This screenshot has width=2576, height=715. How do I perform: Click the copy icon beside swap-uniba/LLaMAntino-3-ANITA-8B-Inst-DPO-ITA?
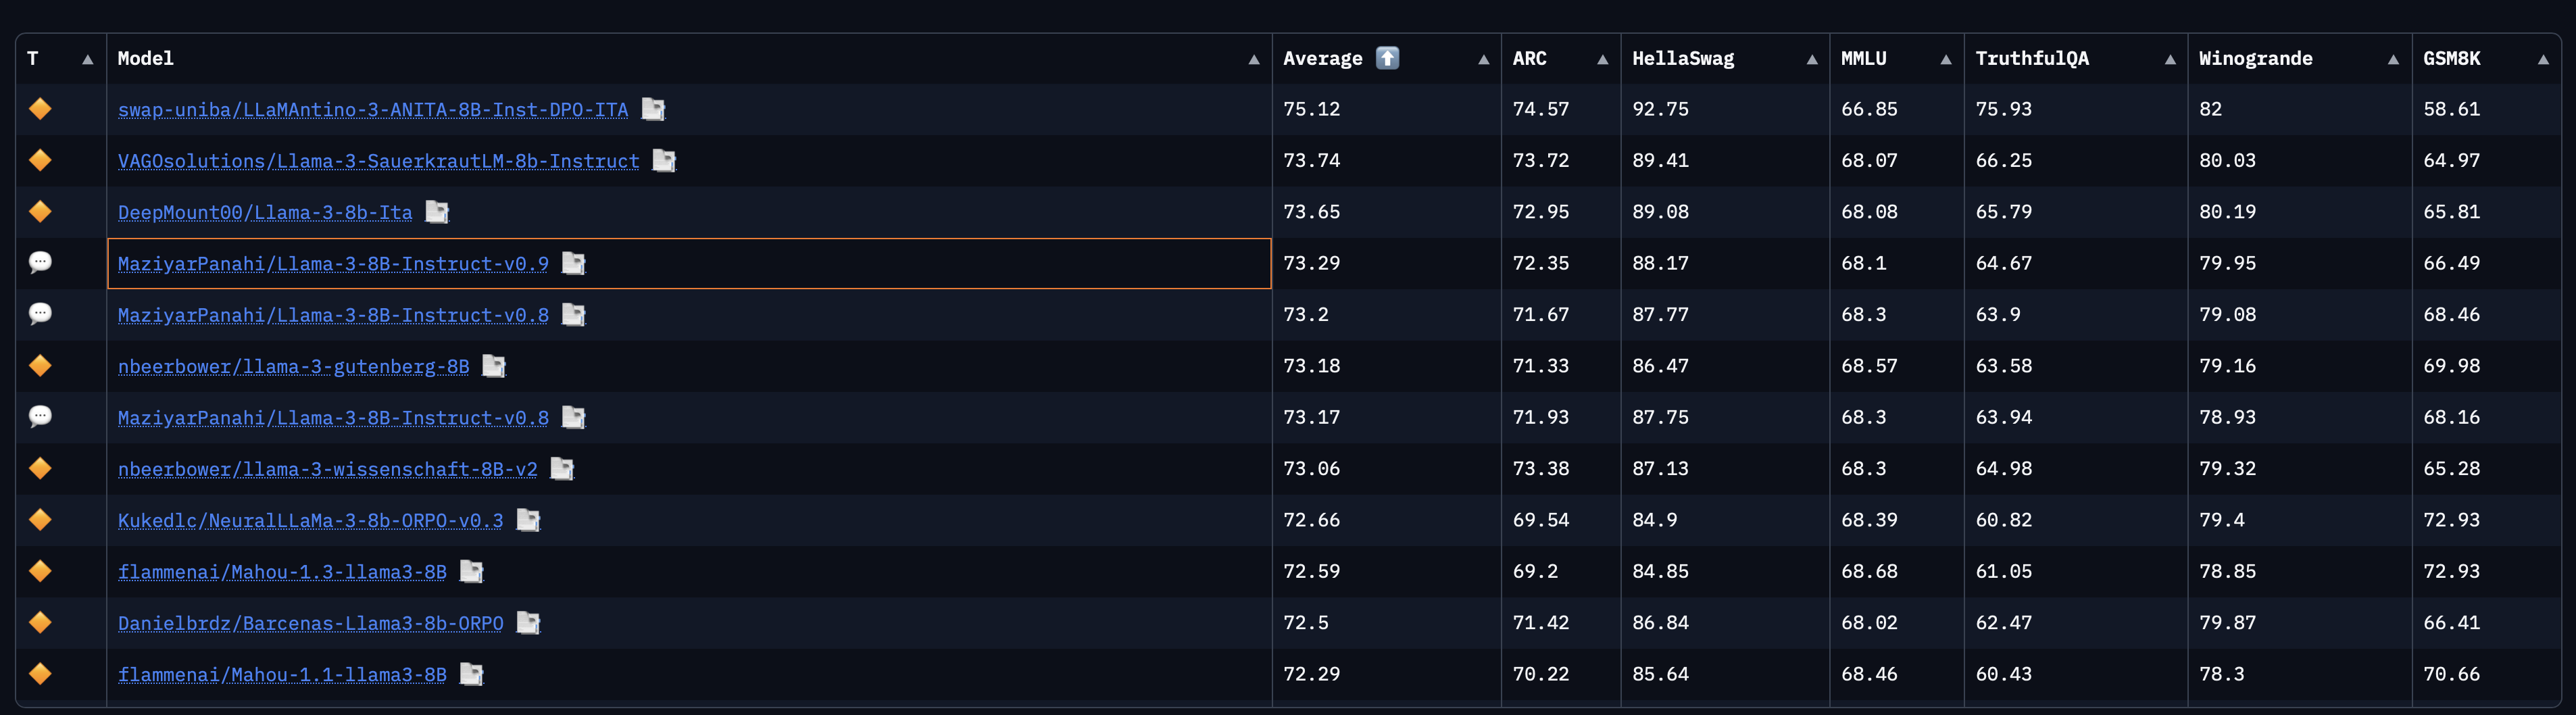(x=653, y=109)
